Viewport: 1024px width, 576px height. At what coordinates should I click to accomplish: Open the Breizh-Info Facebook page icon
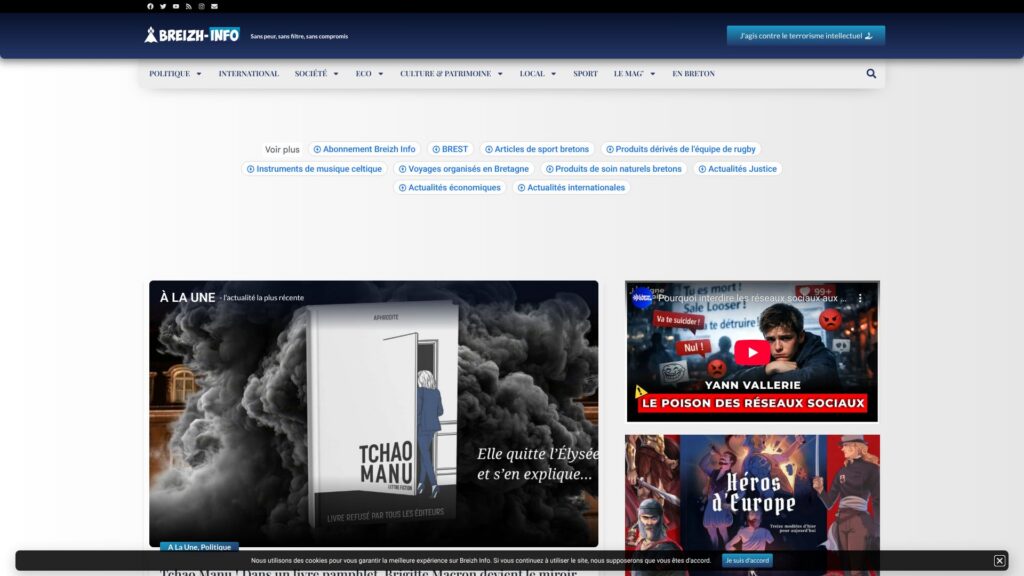coord(150,5)
